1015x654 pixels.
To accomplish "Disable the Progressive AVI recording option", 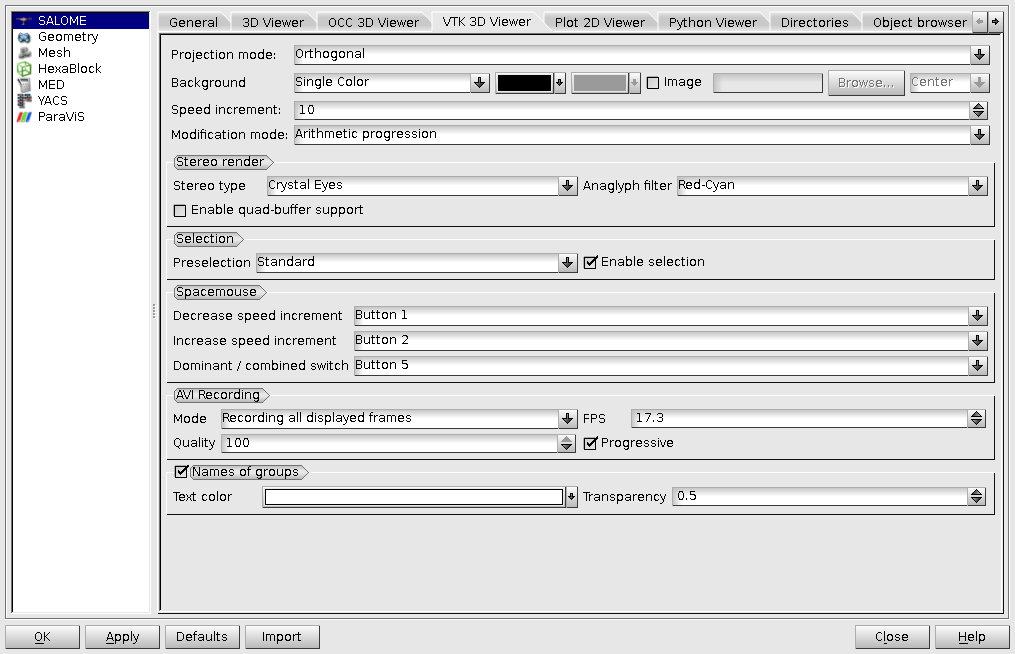I will pos(589,442).
